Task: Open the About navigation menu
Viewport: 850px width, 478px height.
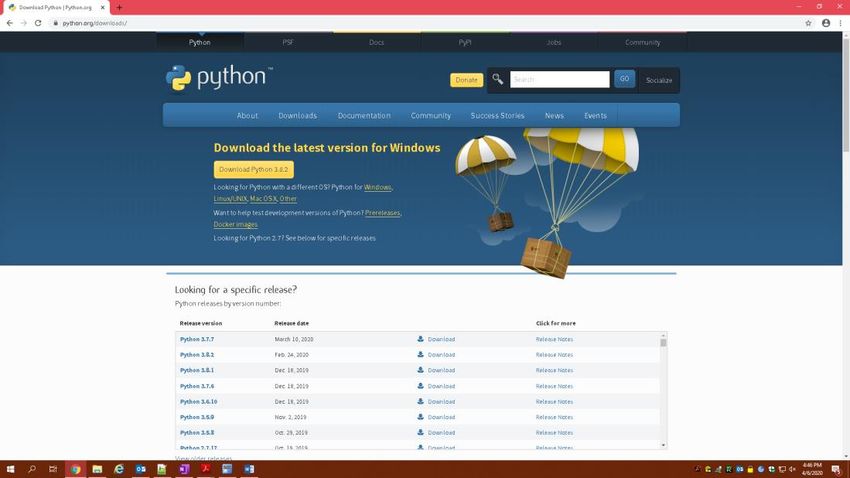Action: pos(247,115)
